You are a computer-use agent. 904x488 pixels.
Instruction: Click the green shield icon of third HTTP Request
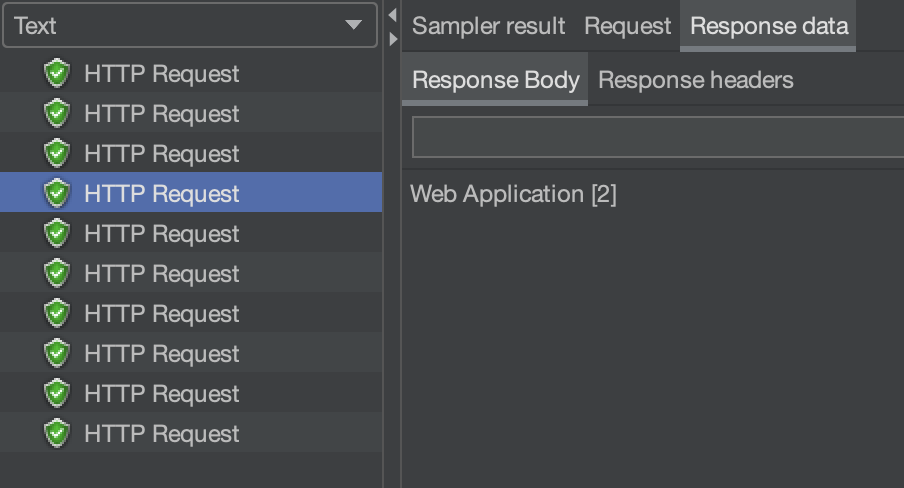point(58,154)
